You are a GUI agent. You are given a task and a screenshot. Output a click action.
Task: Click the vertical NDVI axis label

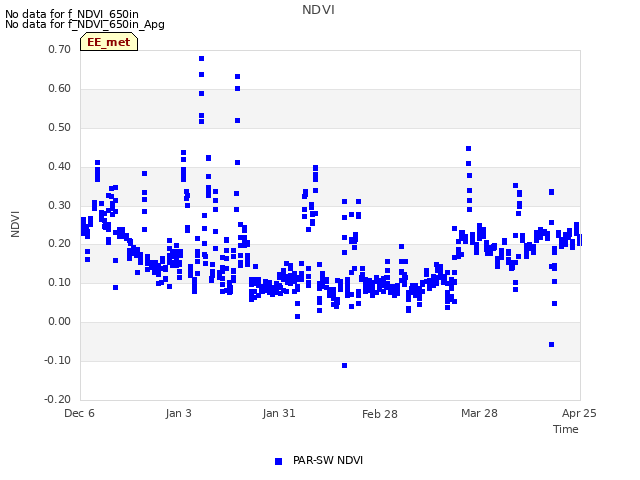15,224
